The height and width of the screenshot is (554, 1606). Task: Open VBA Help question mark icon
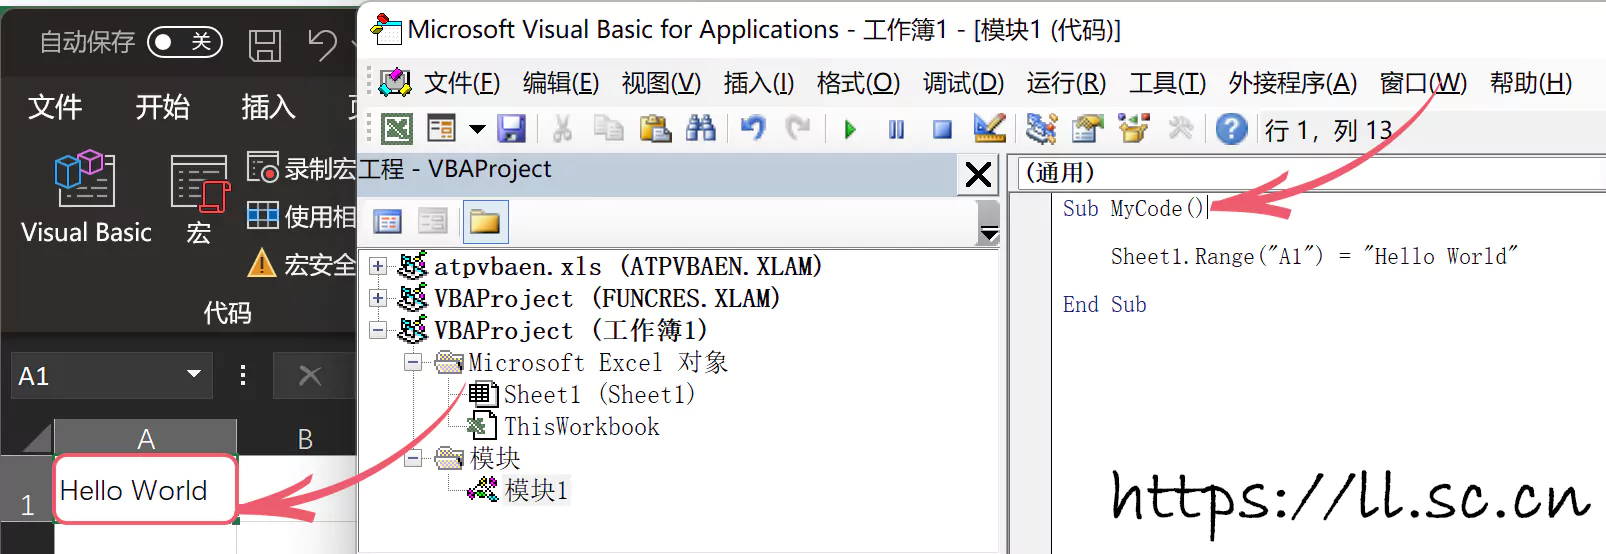(x=1231, y=129)
